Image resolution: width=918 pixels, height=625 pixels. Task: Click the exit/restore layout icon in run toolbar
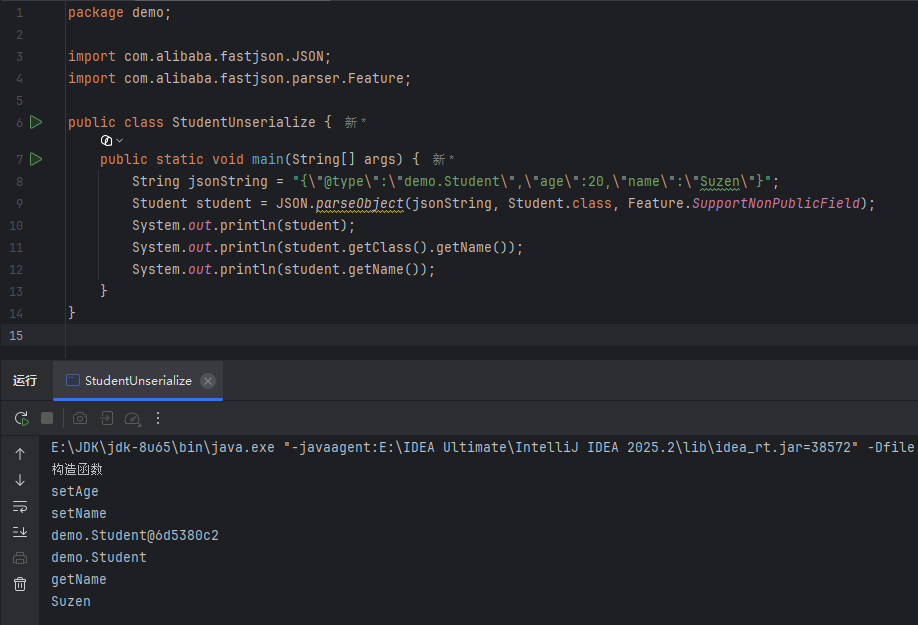pos(107,418)
